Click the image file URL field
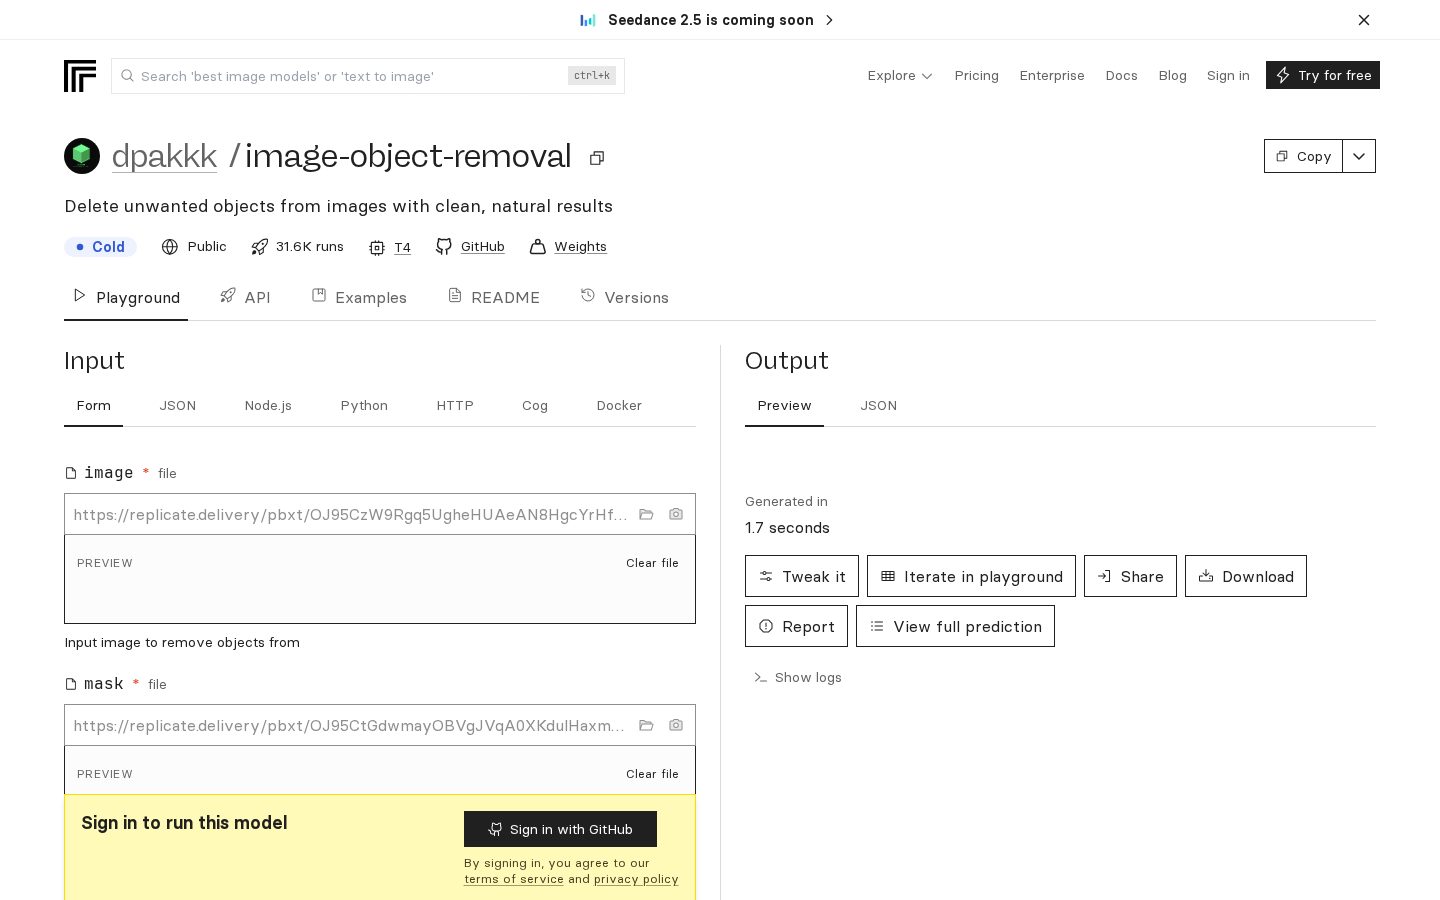 [x=350, y=514]
